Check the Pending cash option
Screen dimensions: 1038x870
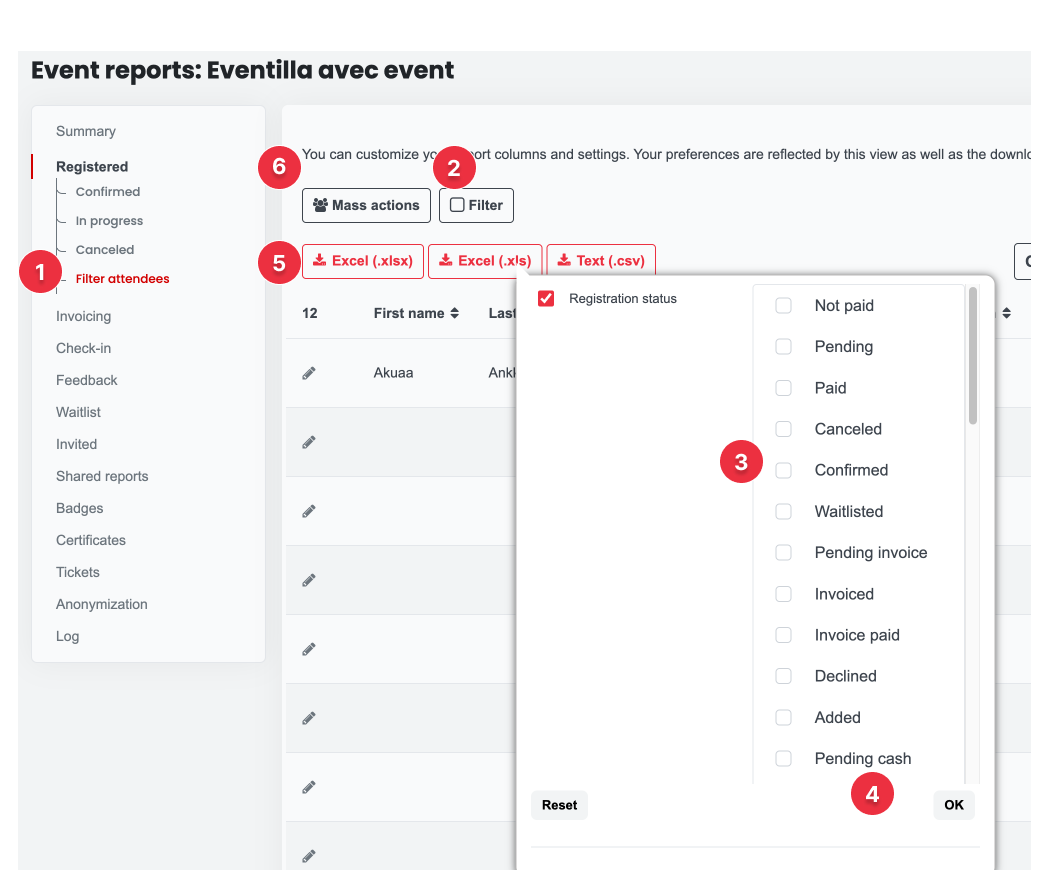[783, 758]
